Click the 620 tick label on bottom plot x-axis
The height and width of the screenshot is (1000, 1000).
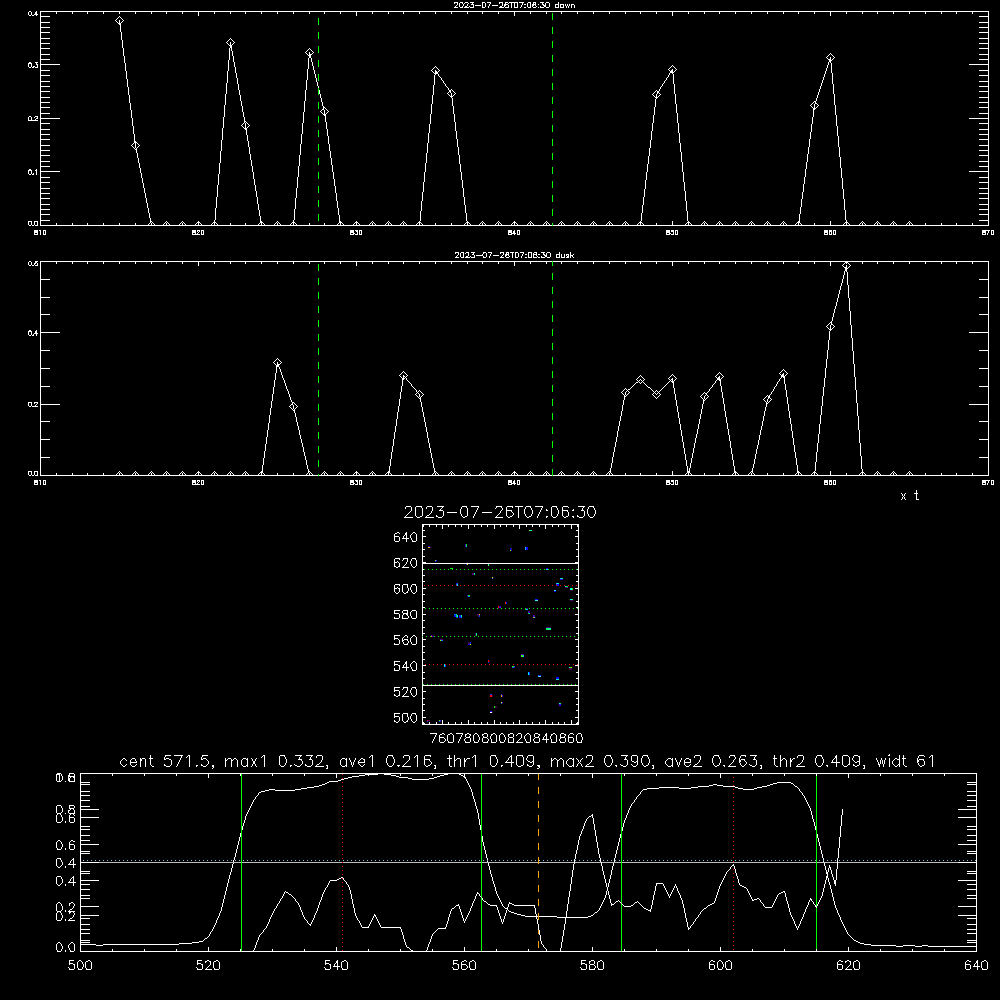[849, 966]
